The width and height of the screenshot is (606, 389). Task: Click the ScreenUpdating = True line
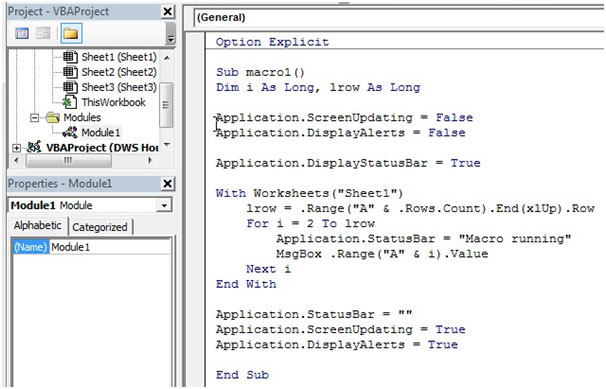[x=340, y=329]
